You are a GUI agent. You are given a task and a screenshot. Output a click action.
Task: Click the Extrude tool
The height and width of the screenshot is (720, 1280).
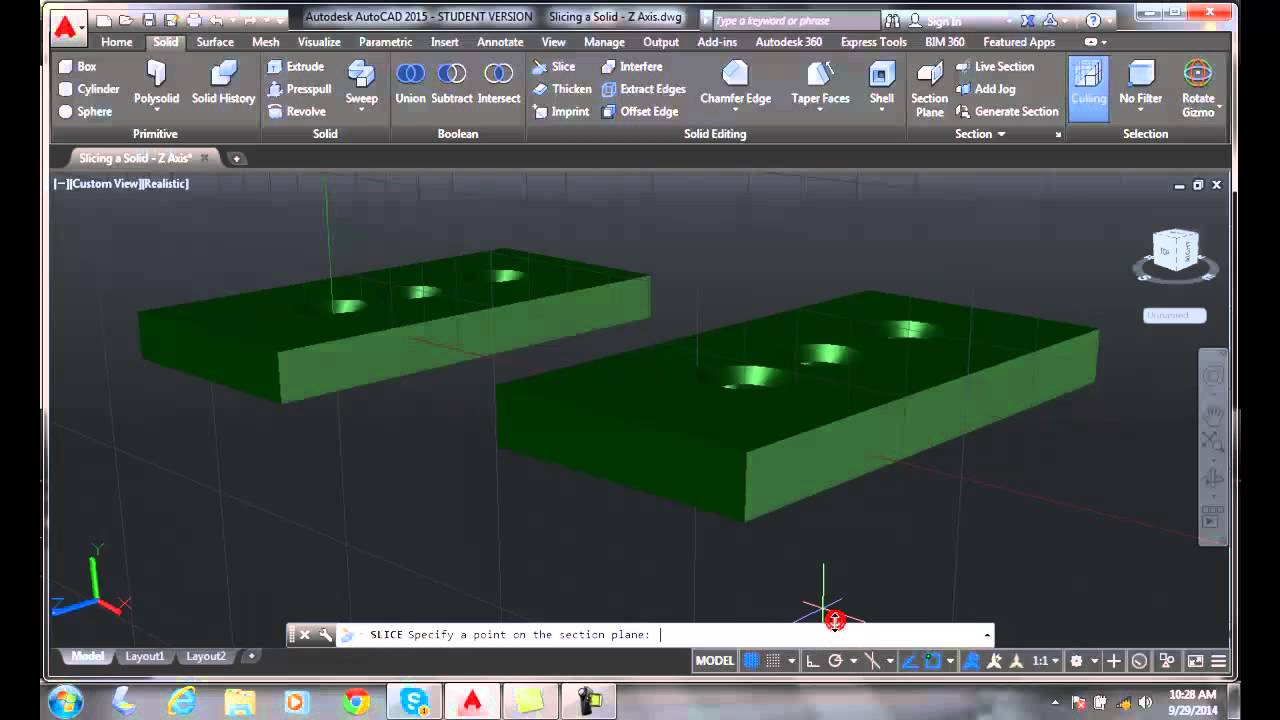(x=295, y=66)
